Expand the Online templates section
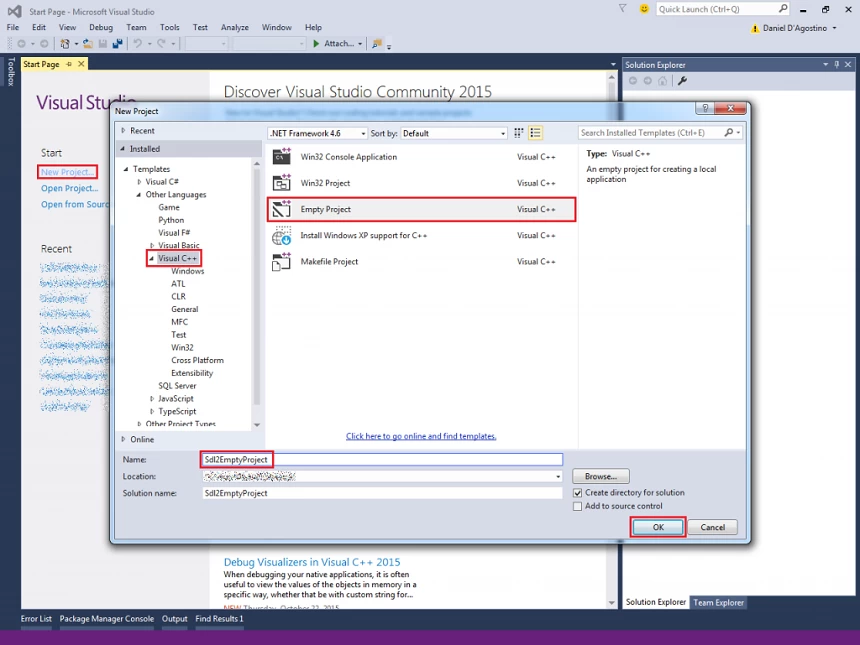The height and width of the screenshot is (645, 860). click(124, 439)
